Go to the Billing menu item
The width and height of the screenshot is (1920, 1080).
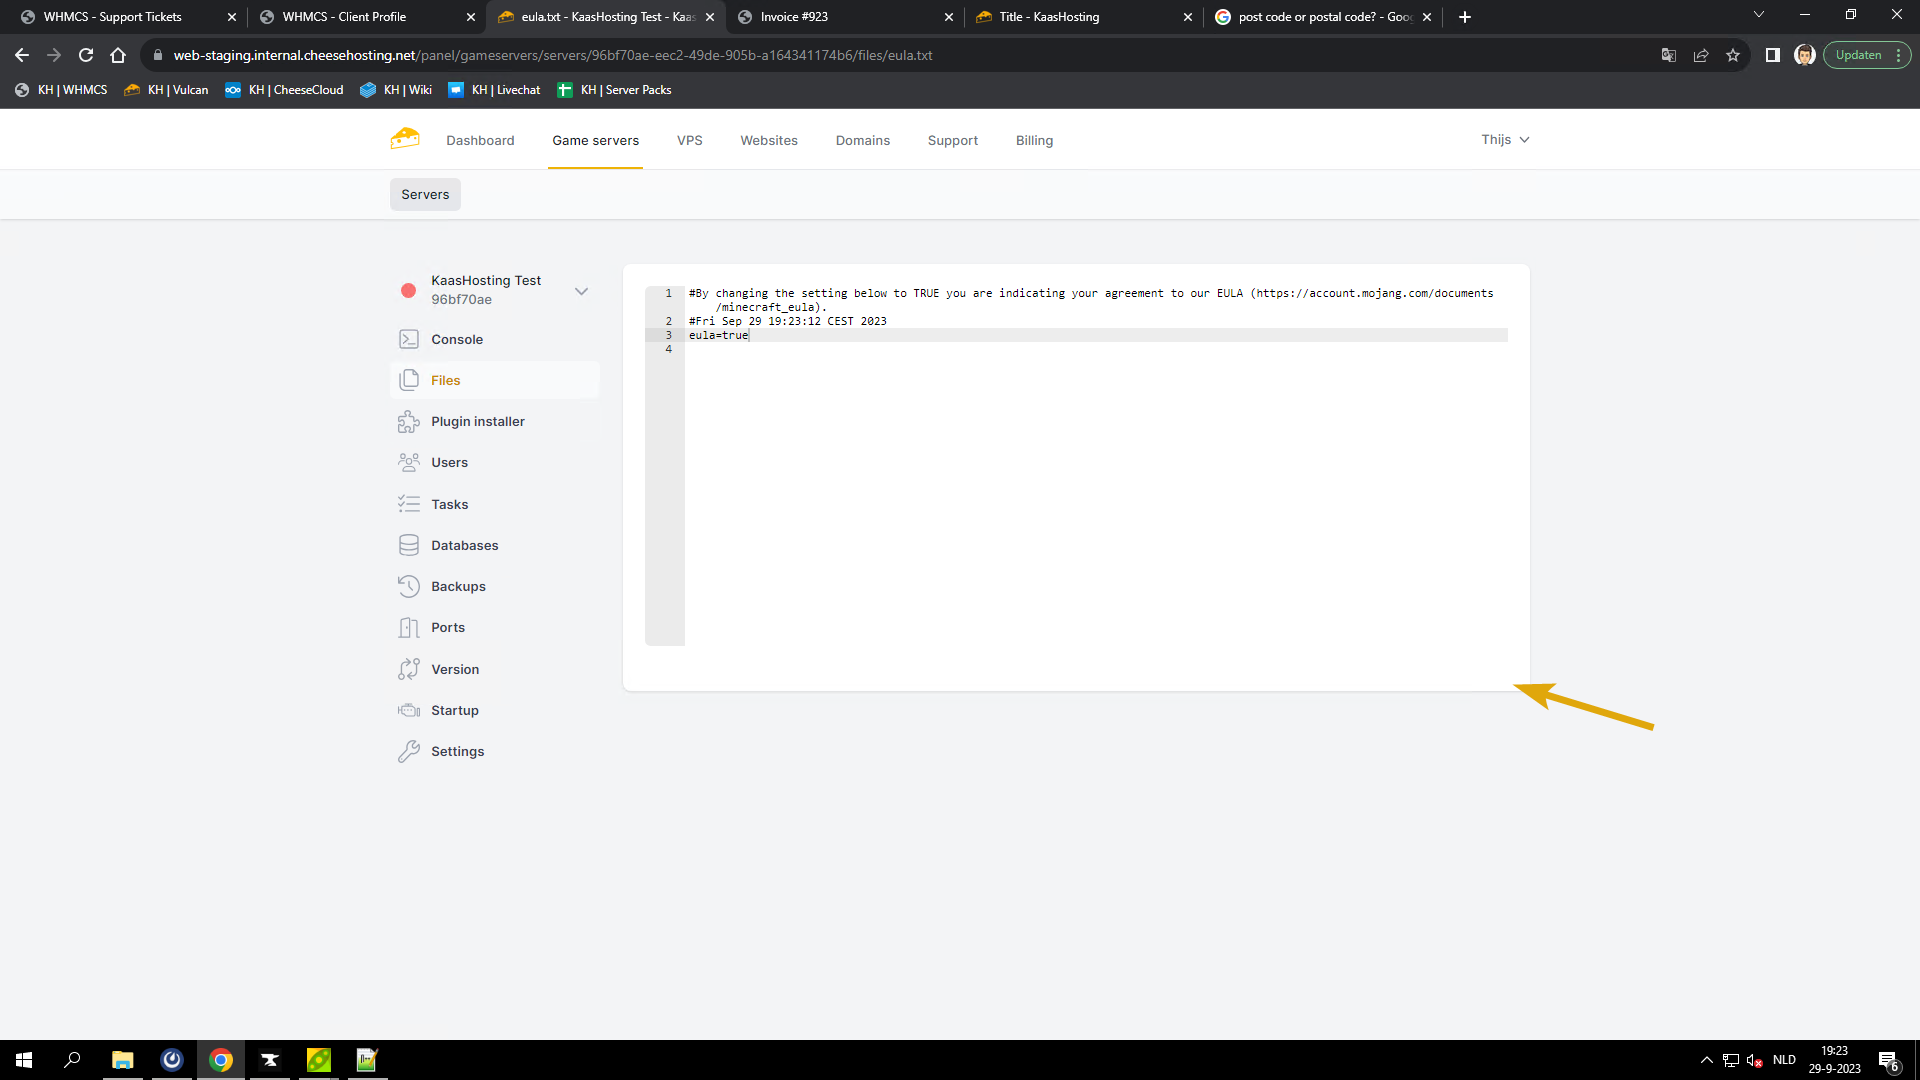[1034, 140]
